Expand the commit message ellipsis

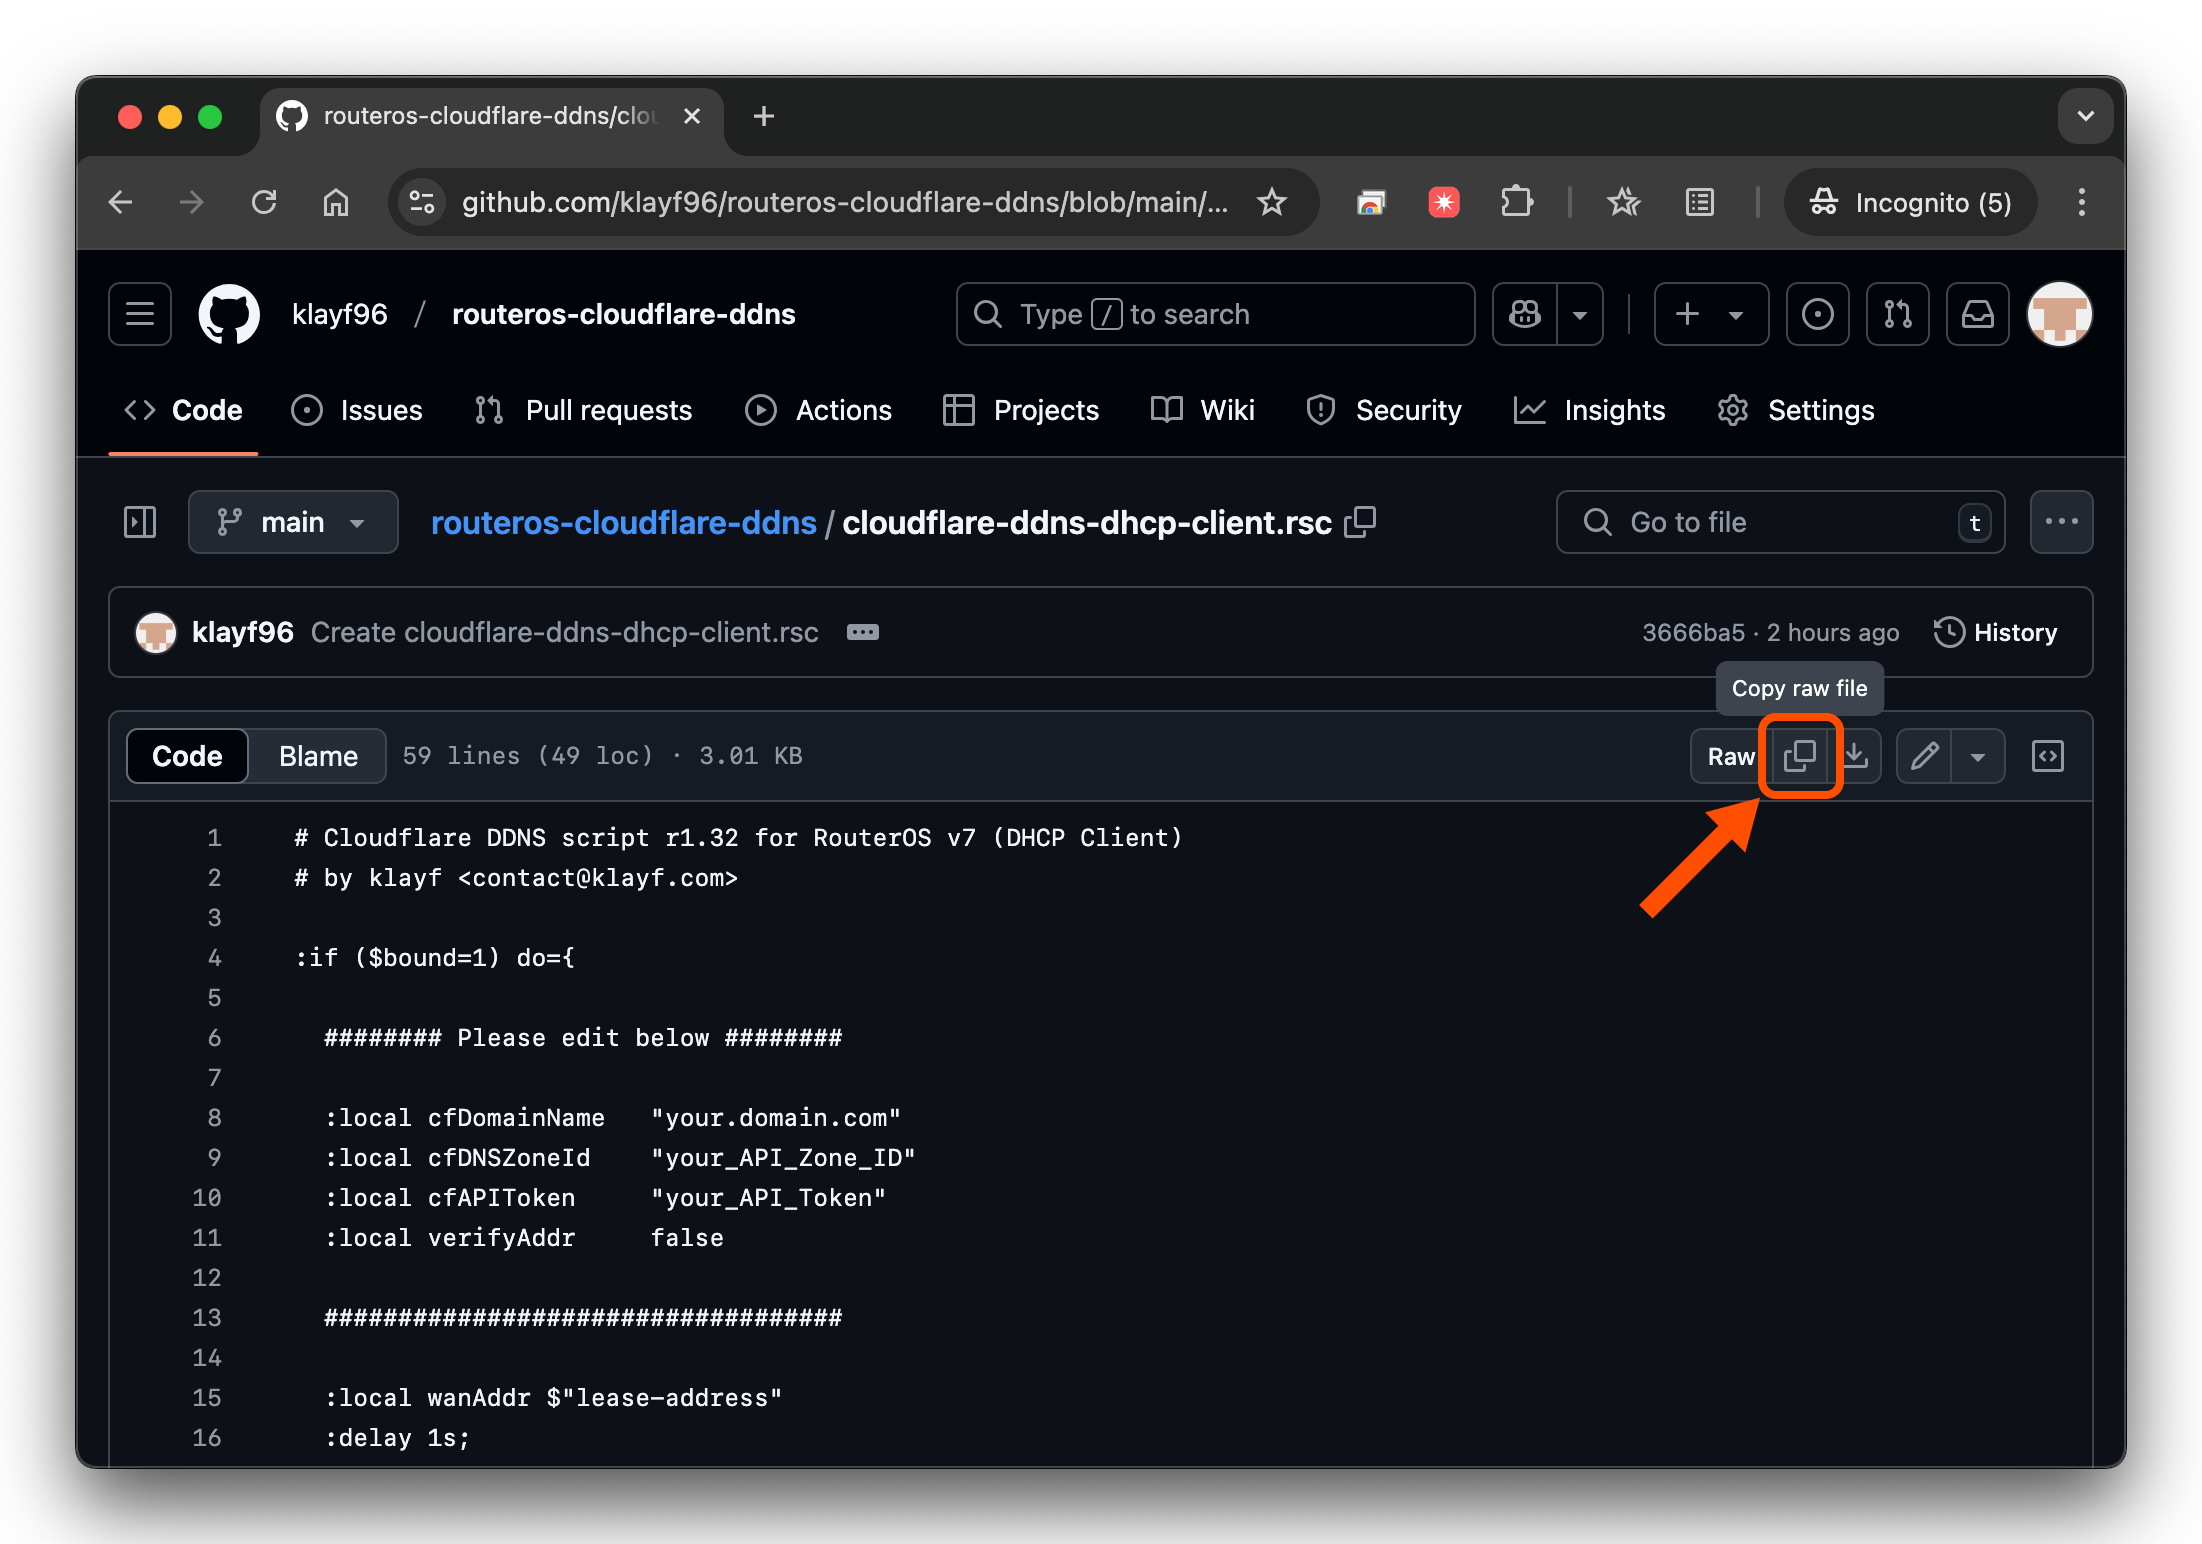point(862,632)
